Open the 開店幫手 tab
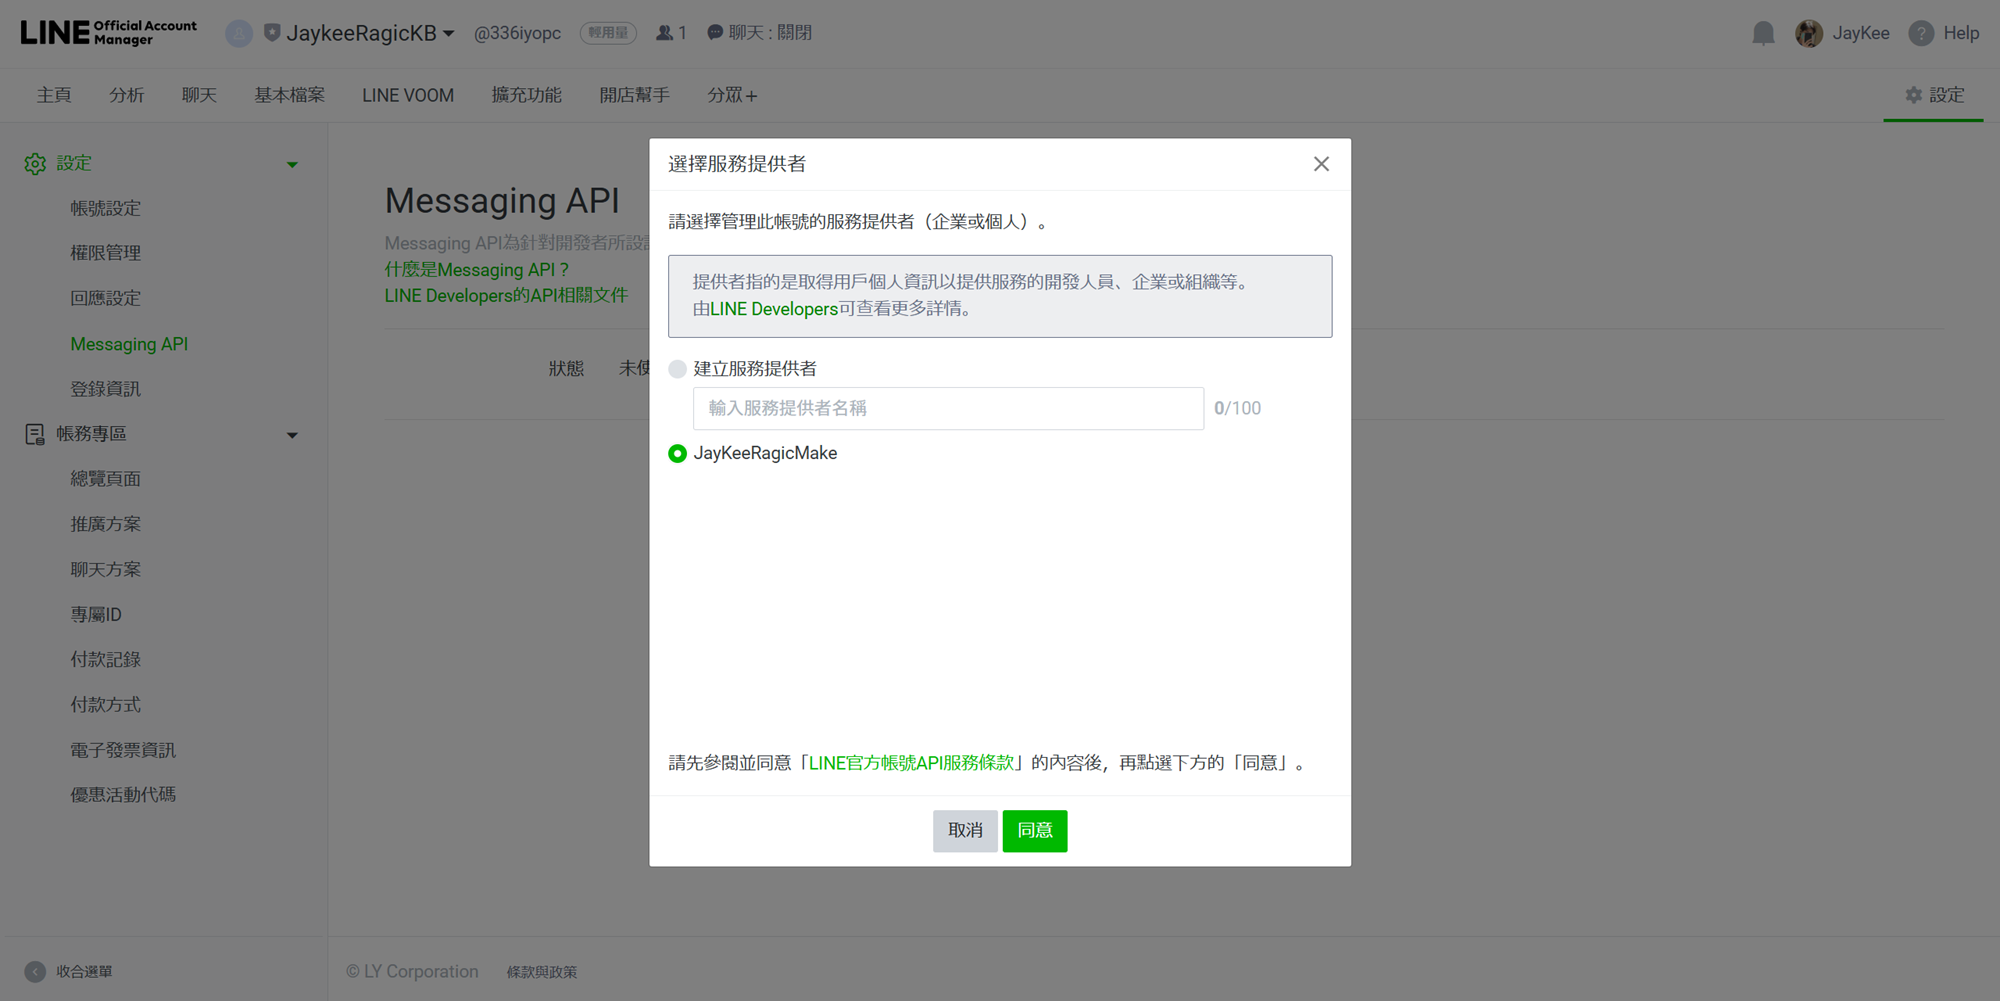This screenshot has height=1001, width=2000. pos(634,95)
